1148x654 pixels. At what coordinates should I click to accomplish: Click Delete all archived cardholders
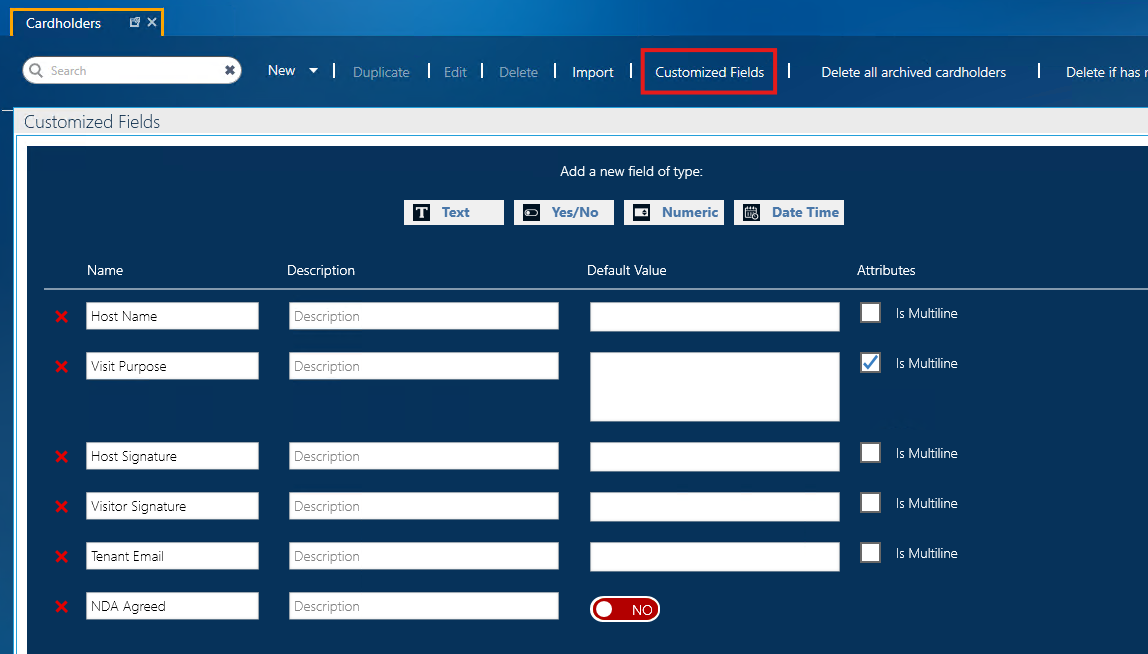(x=913, y=72)
